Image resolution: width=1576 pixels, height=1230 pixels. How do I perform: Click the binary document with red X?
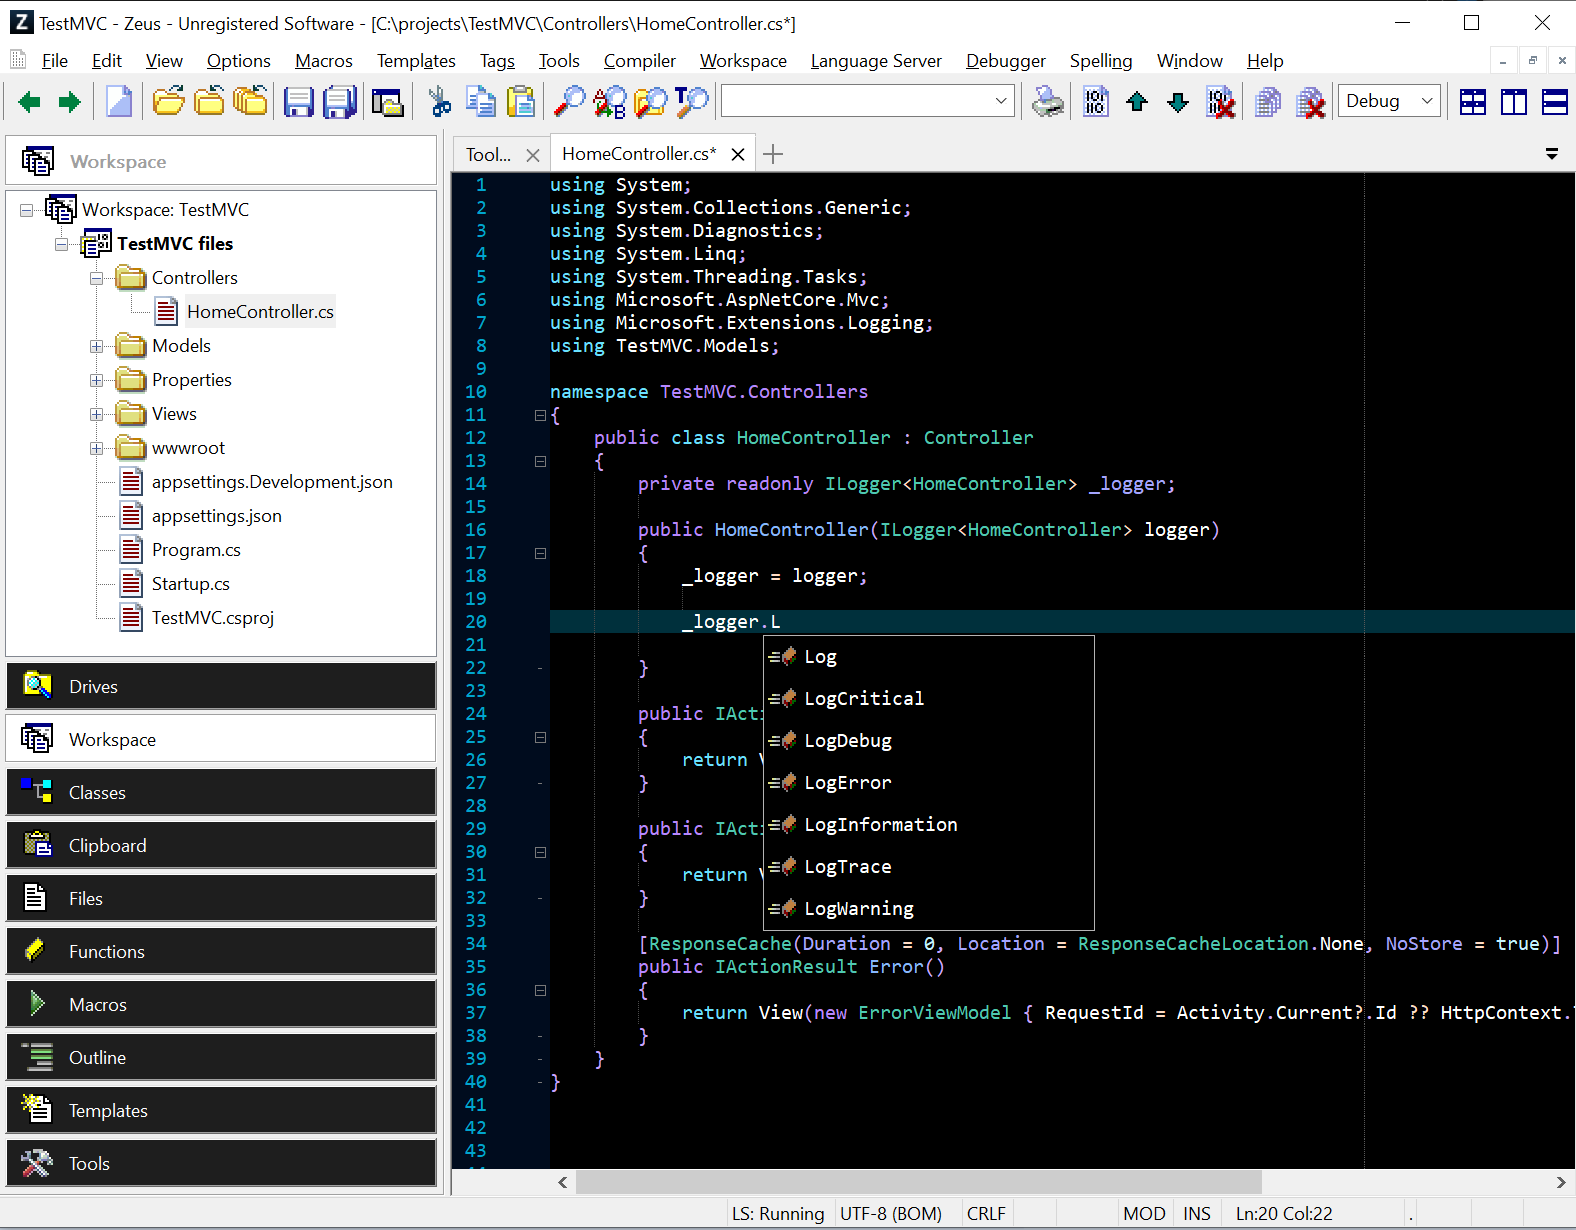[1220, 102]
